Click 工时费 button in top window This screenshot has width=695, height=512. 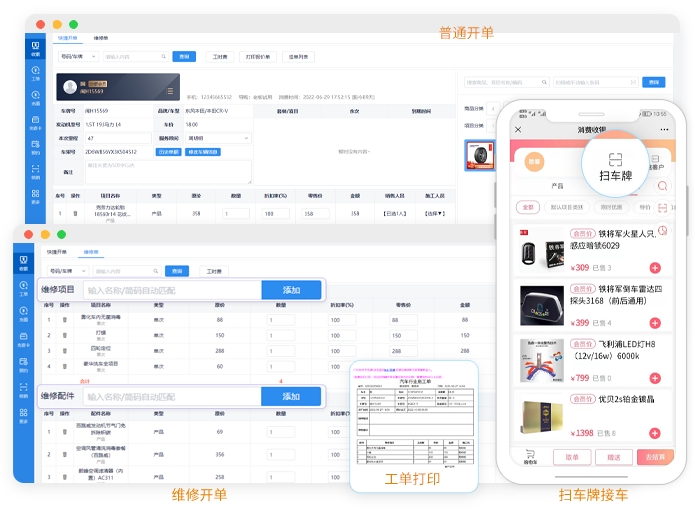(220, 57)
